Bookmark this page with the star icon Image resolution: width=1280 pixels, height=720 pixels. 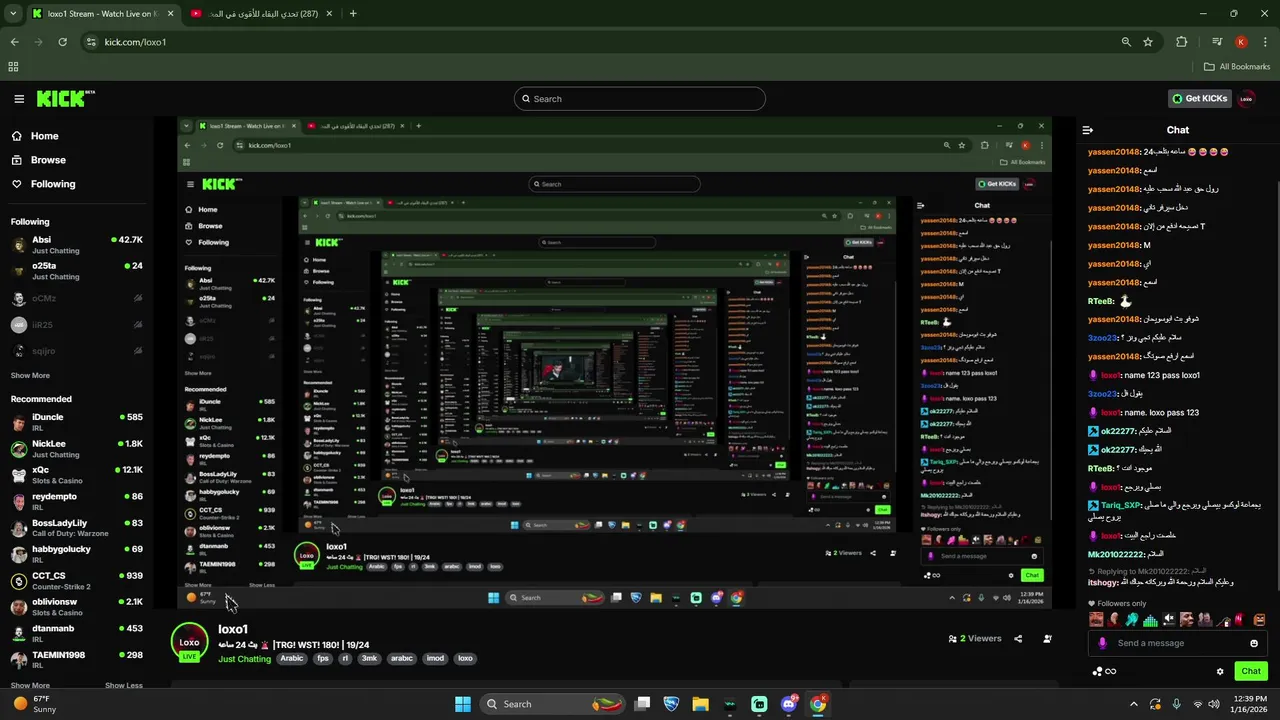[x=1148, y=42]
